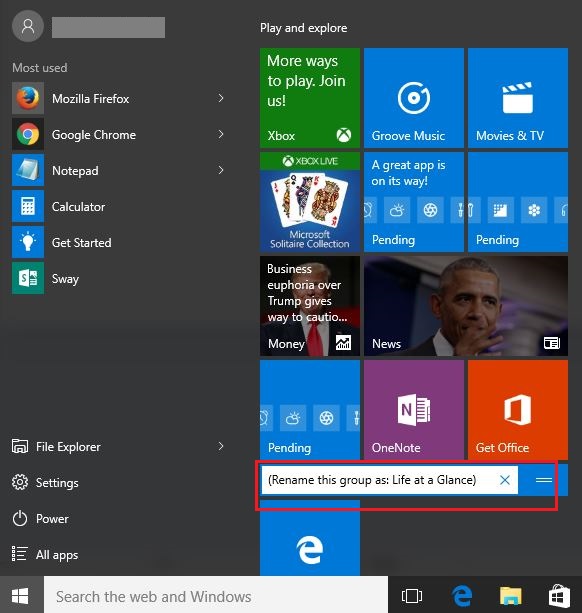Expand Notepad jump list arrow
The height and width of the screenshot is (613, 582).
tap(221, 170)
